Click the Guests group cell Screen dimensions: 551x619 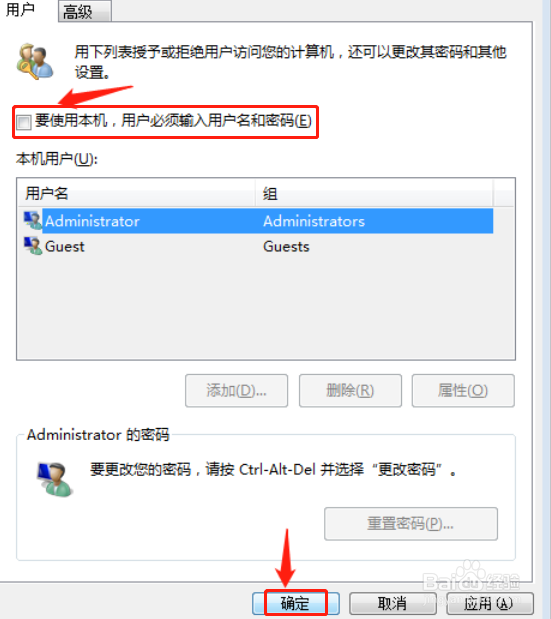click(286, 246)
